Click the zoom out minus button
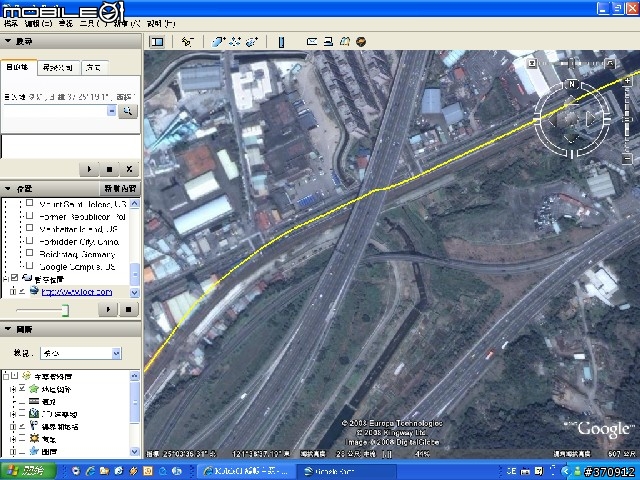The height and width of the screenshot is (480, 640). 627,158
